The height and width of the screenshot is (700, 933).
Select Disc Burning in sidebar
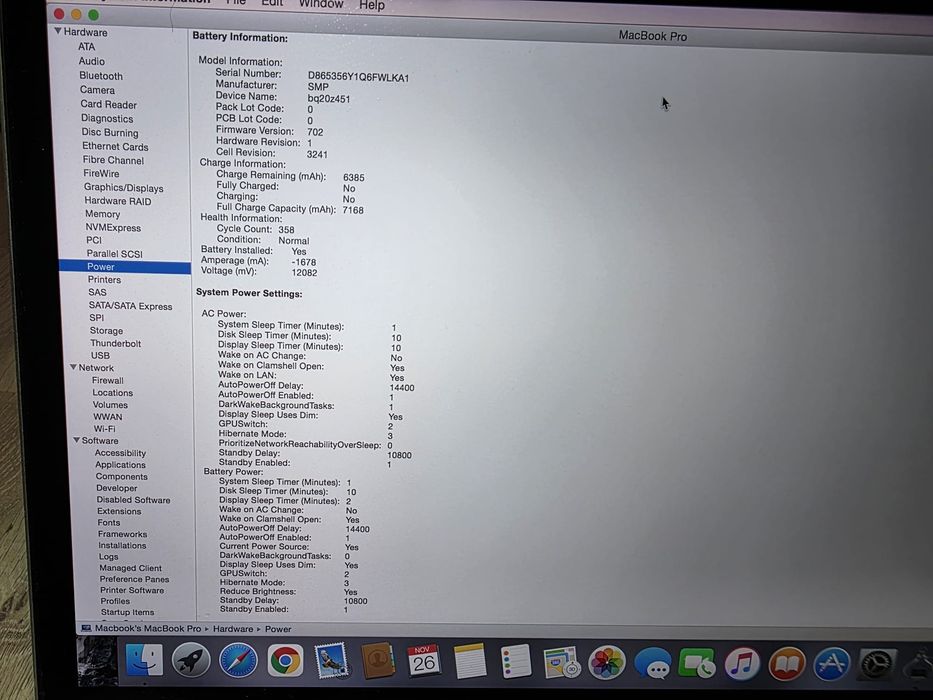coord(110,132)
